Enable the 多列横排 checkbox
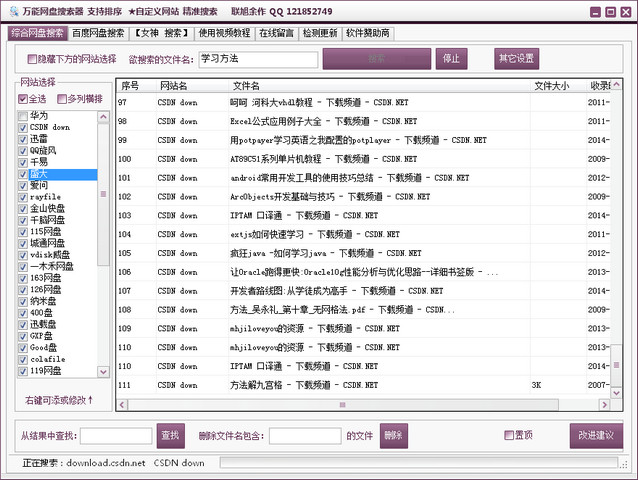The height and width of the screenshot is (480, 638). (63, 100)
